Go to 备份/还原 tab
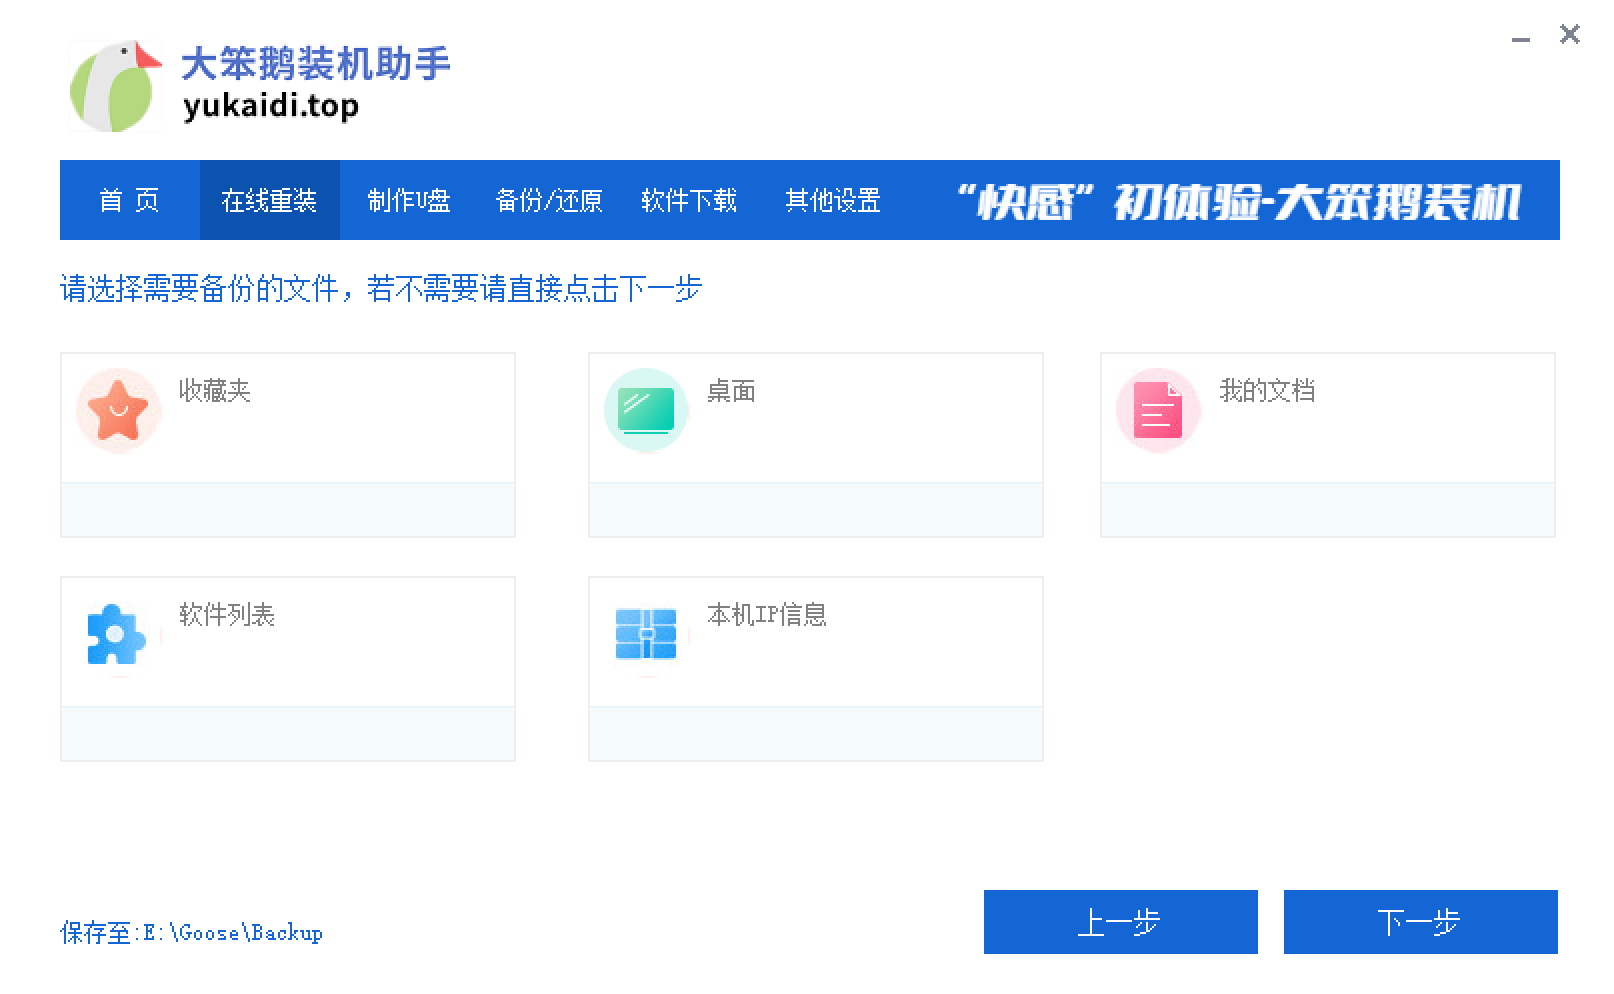The height and width of the screenshot is (994, 1614). (549, 200)
